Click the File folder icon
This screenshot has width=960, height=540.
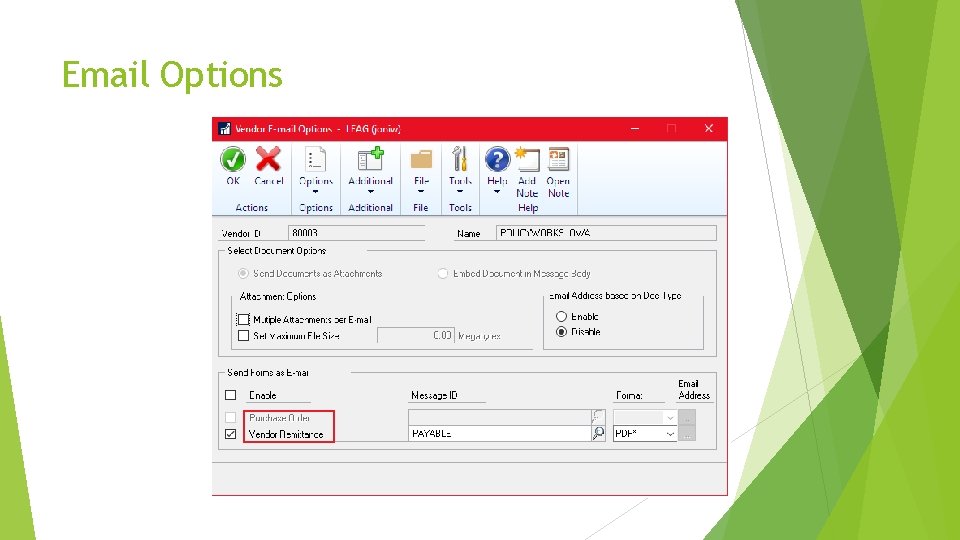(421, 159)
